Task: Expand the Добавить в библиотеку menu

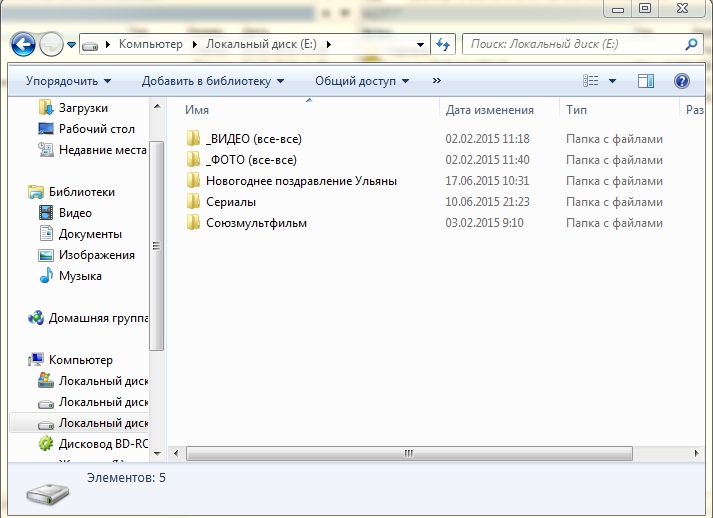Action: [212, 81]
